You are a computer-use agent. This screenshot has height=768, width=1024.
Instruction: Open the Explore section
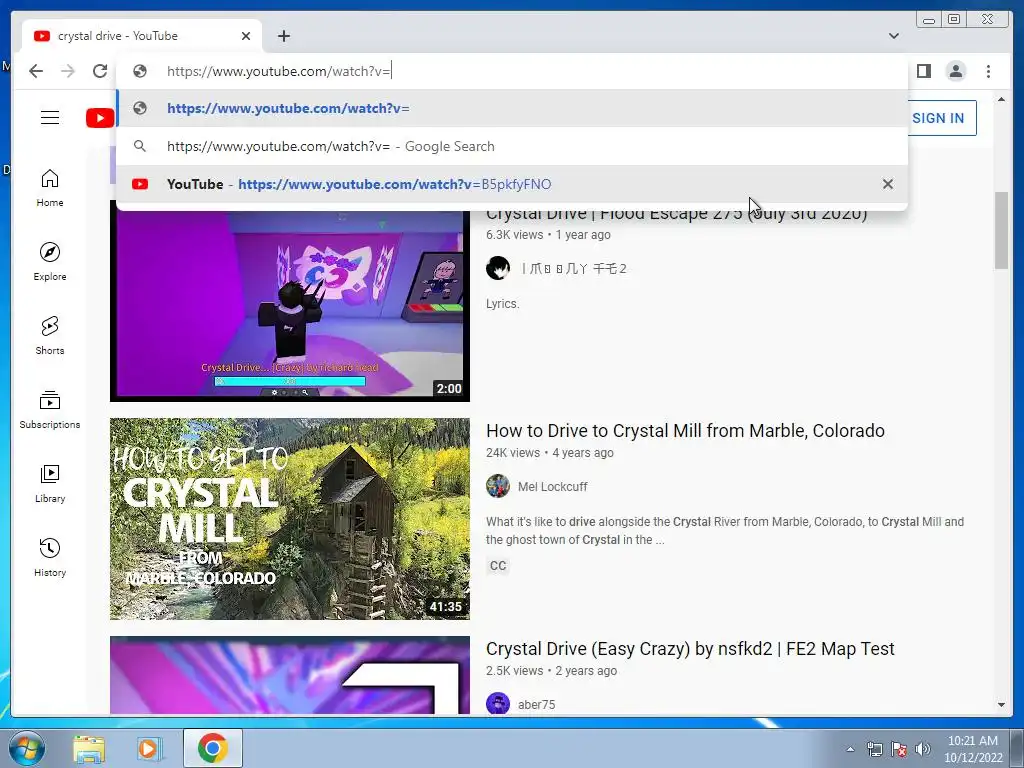50,262
